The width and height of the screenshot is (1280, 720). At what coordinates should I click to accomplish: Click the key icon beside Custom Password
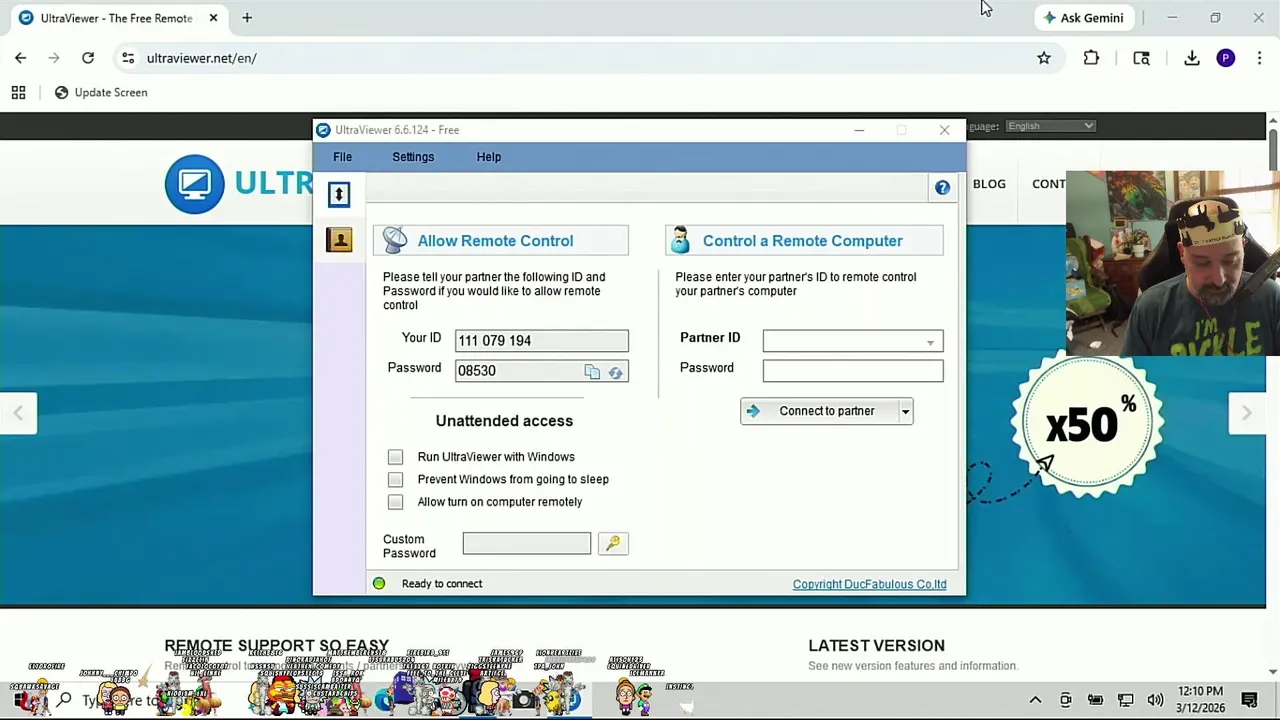(x=613, y=543)
